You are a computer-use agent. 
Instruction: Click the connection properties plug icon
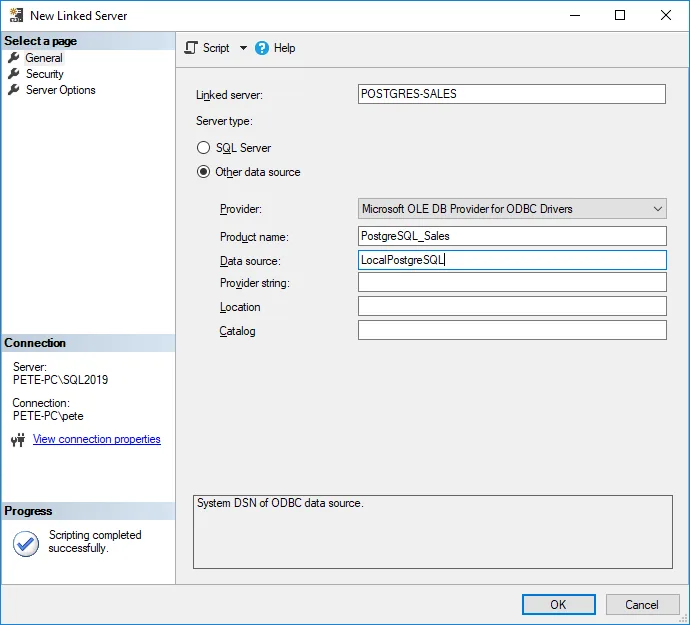pyautogui.click(x=18, y=440)
